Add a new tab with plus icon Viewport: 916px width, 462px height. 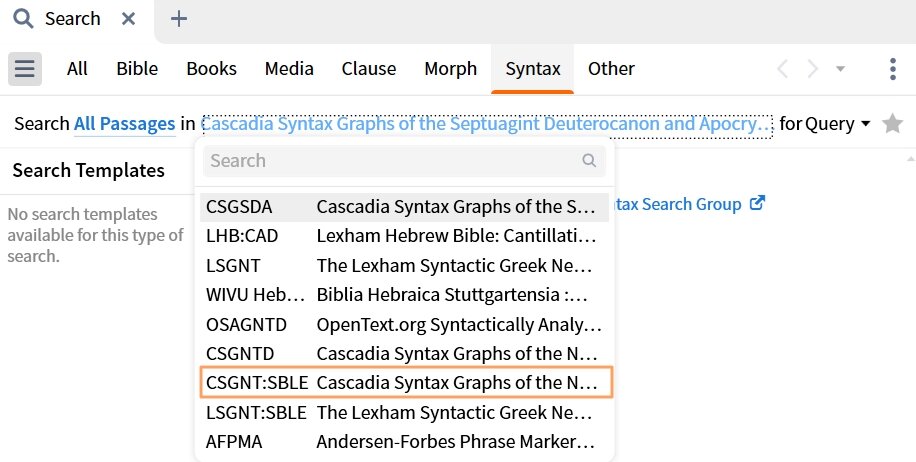[x=179, y=19]
